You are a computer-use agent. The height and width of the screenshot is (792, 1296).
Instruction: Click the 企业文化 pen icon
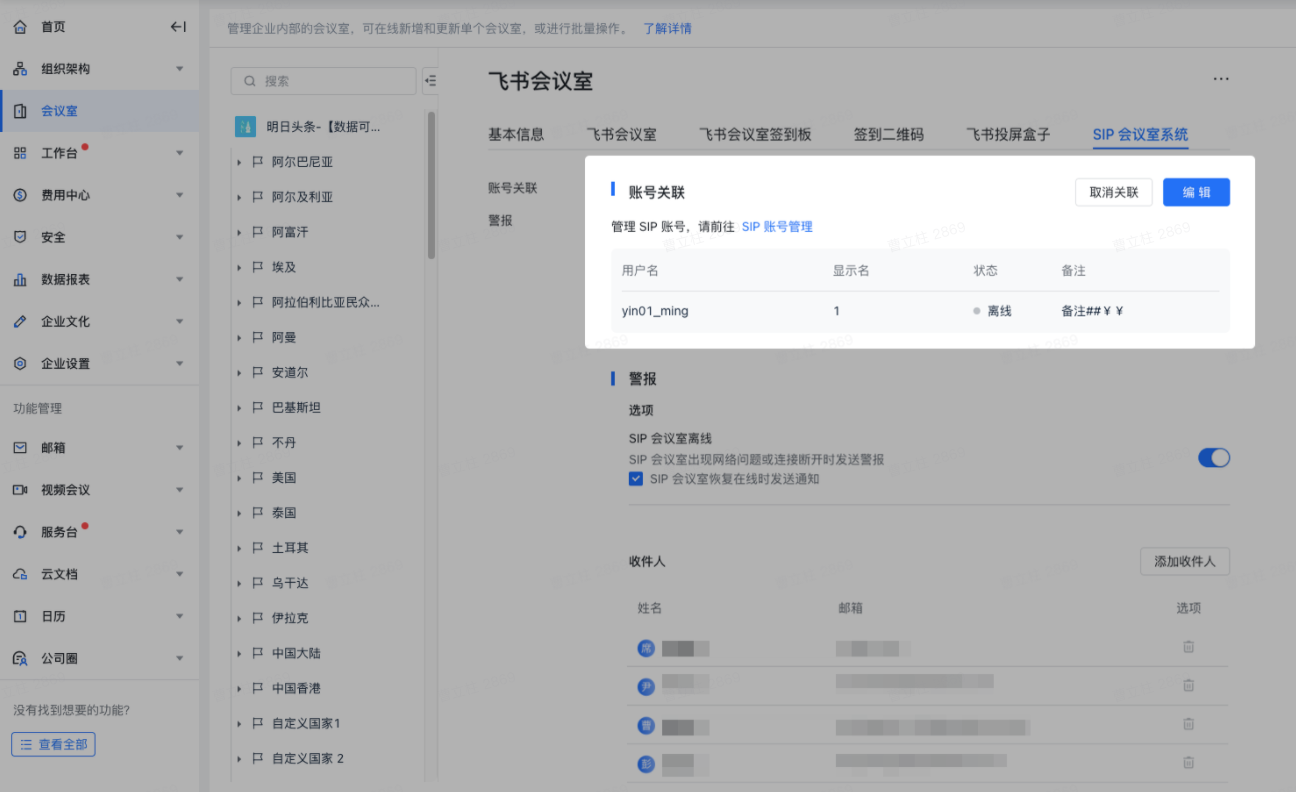(x=20, y=321)
